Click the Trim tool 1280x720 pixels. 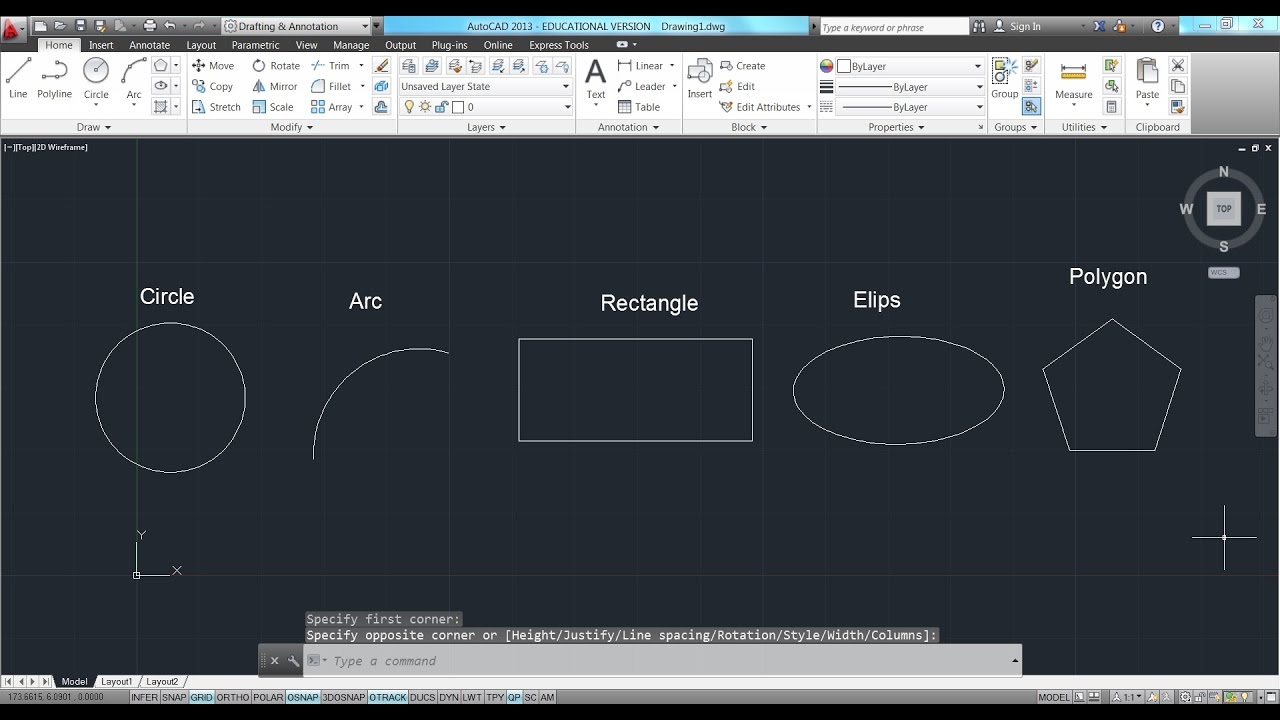(x=331, y=66)
